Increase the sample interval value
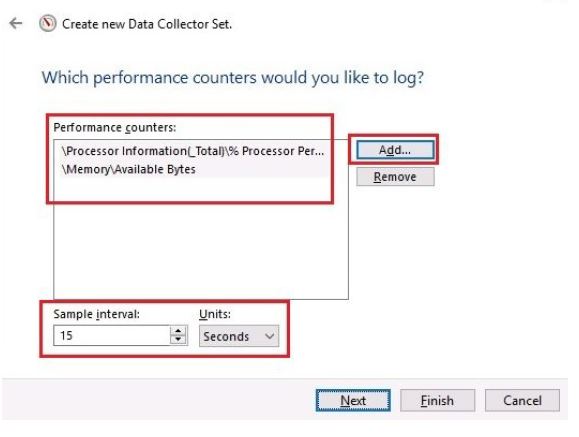The height and width of the screenshot is (437, 579). coord(178,331)
